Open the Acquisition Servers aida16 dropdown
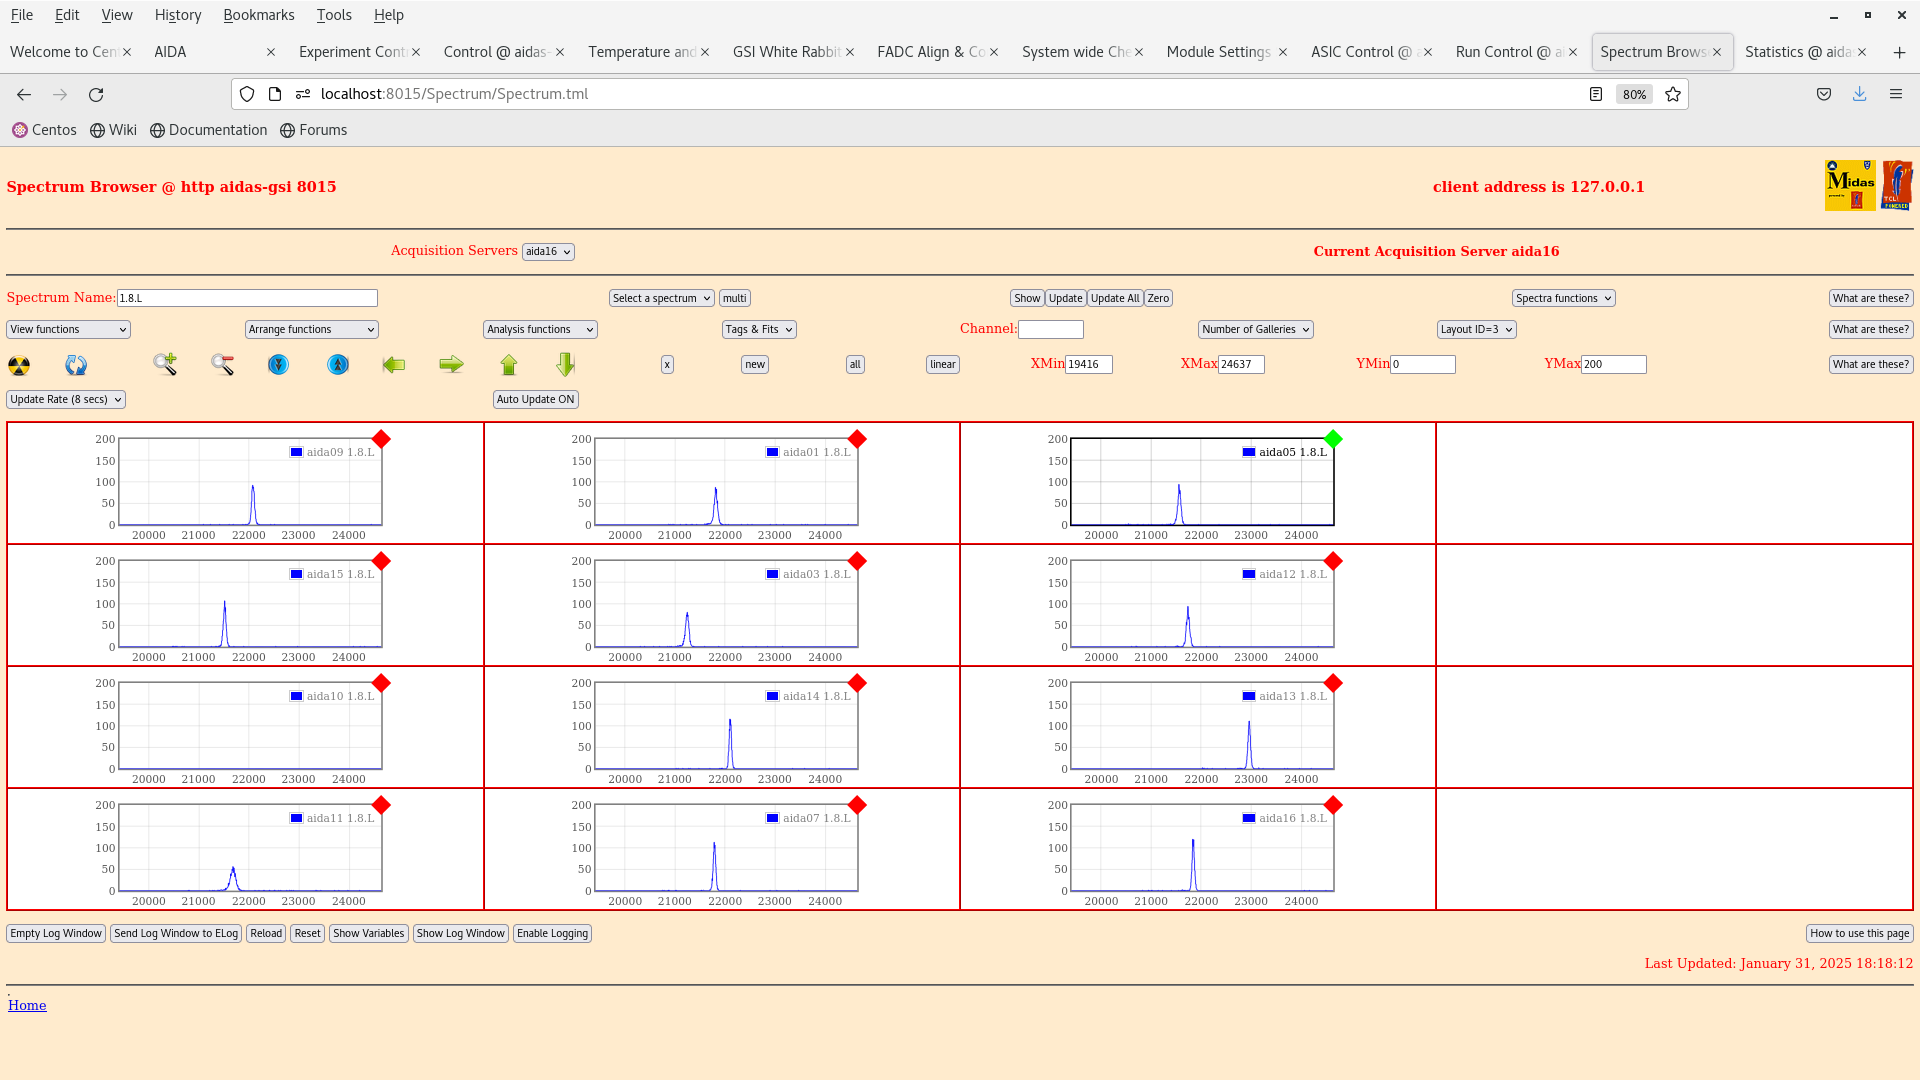 [x=547, y=252]
